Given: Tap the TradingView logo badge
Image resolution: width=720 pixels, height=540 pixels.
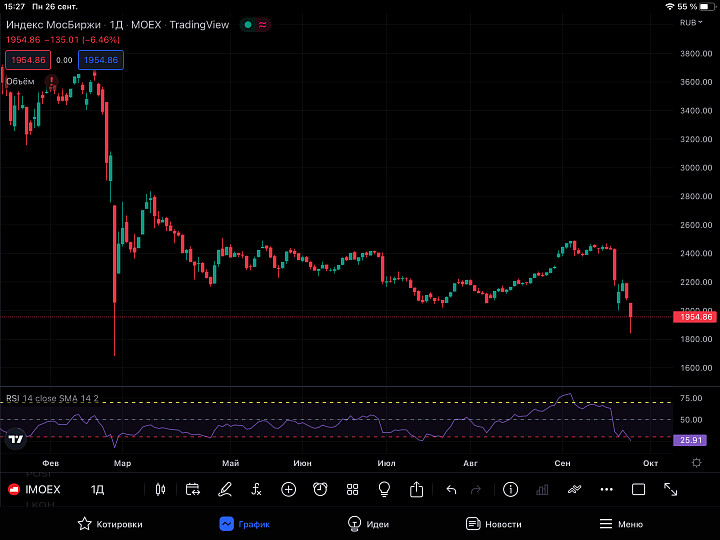Looking at the screenshot, I should [16, 439].
